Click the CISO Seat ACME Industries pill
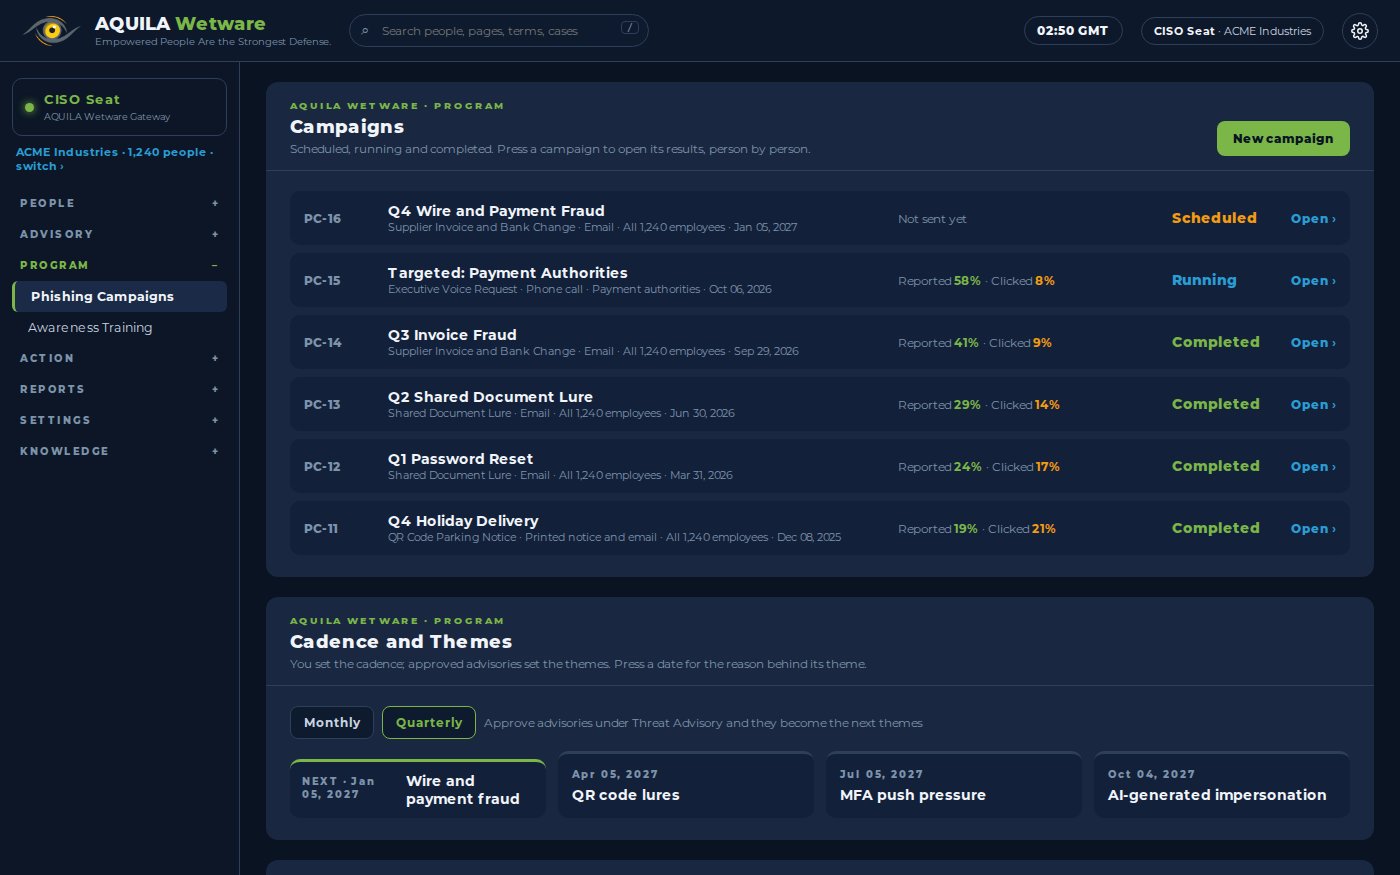The width and height of the screenshot is (1400, 875). (x=1232, y=31)
